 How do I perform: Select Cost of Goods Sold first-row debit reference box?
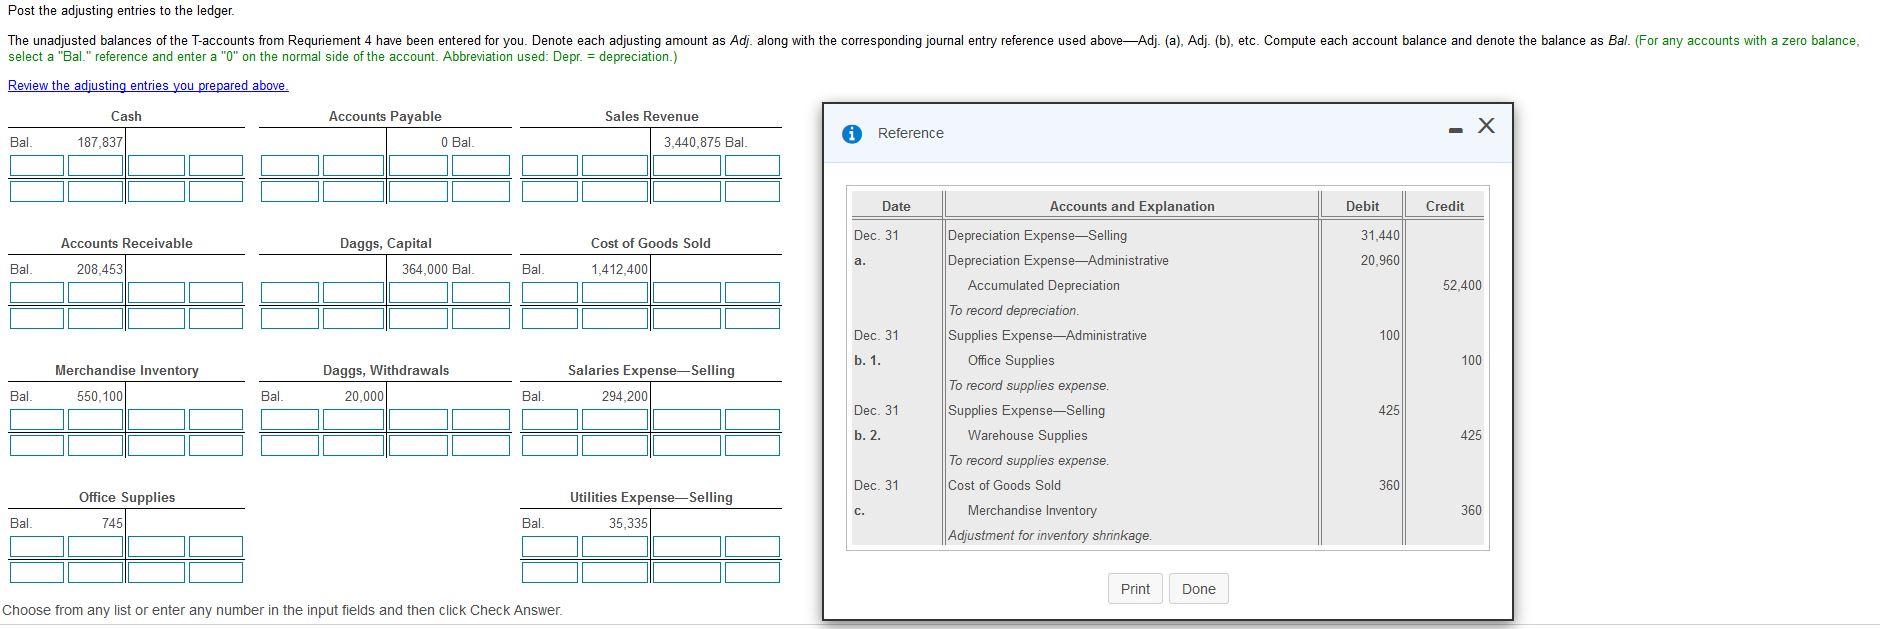pos(550,293)
